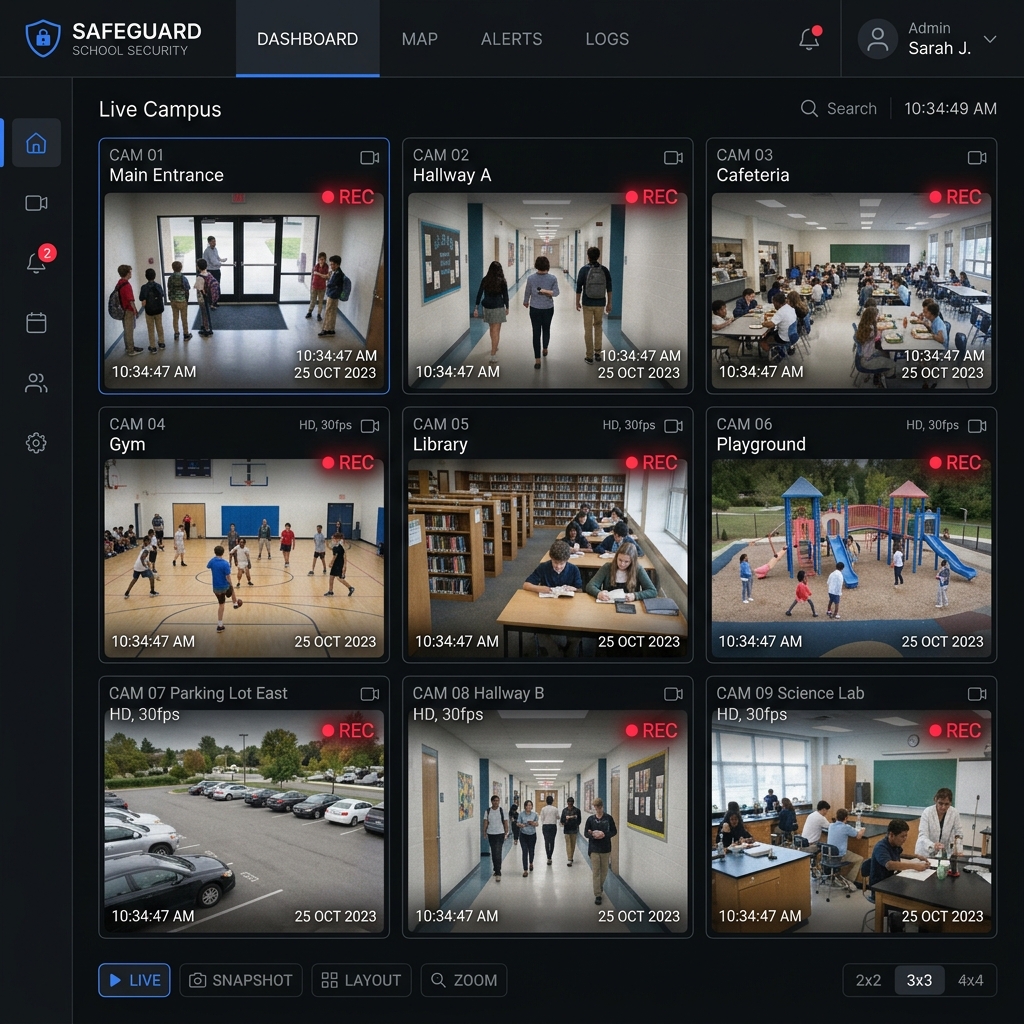Focus the Search field
The width and height of the screenshot is (1024, 1024).
pos(839,108)
